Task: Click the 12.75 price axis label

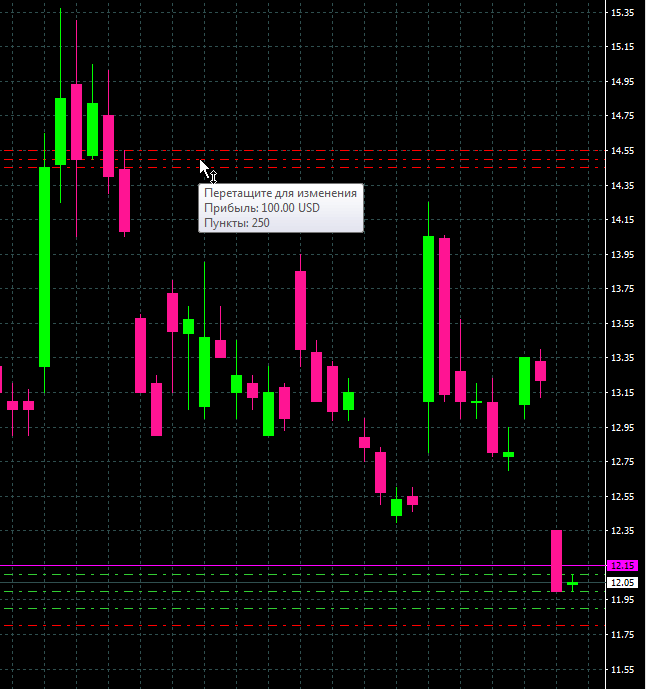Action: point(622,461)
